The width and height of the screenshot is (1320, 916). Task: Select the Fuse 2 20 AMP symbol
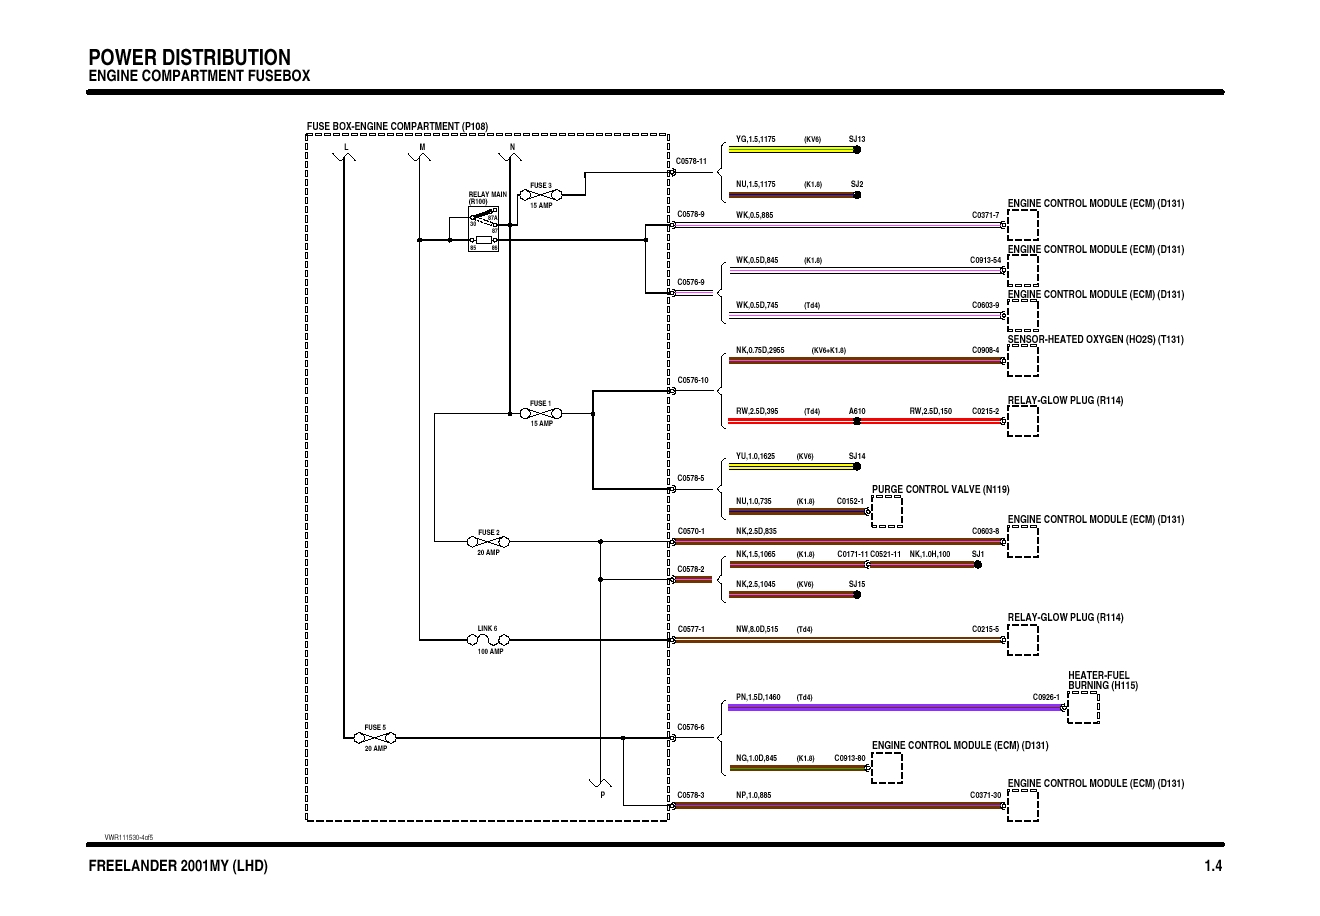tap(488, 542)
